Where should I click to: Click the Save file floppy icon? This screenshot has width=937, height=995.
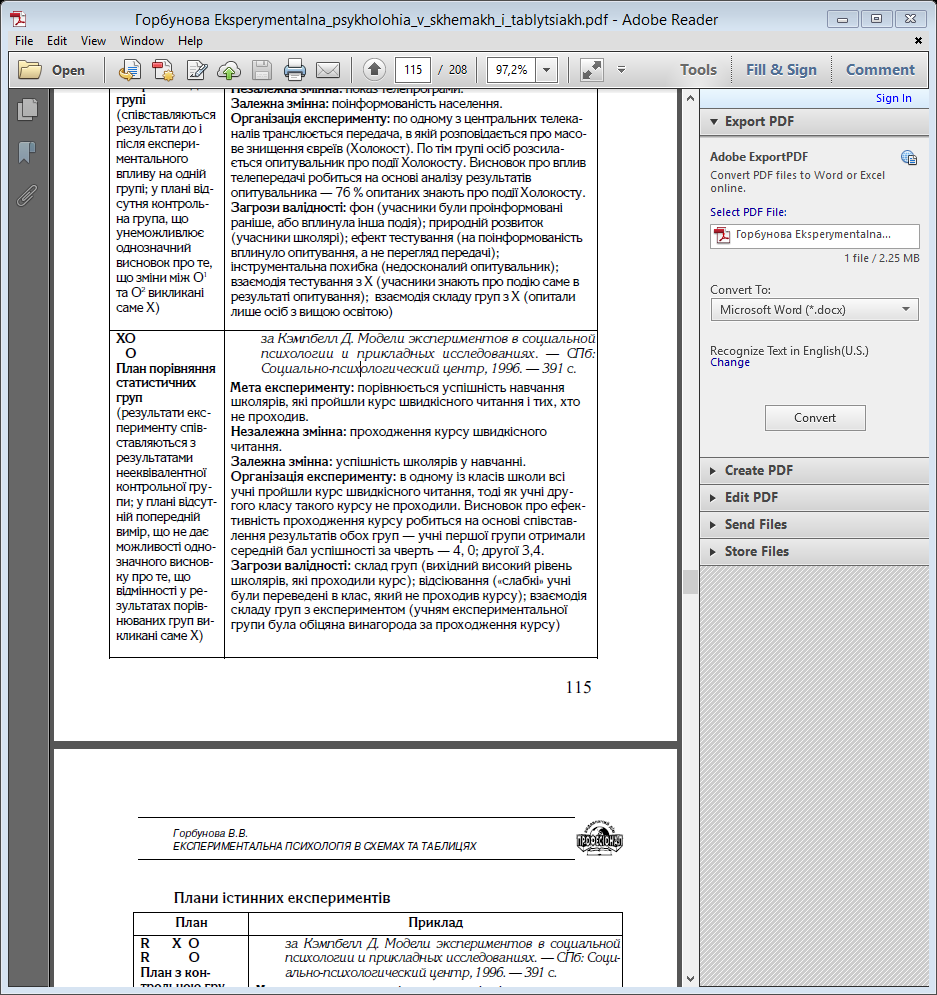click(262, 70)
